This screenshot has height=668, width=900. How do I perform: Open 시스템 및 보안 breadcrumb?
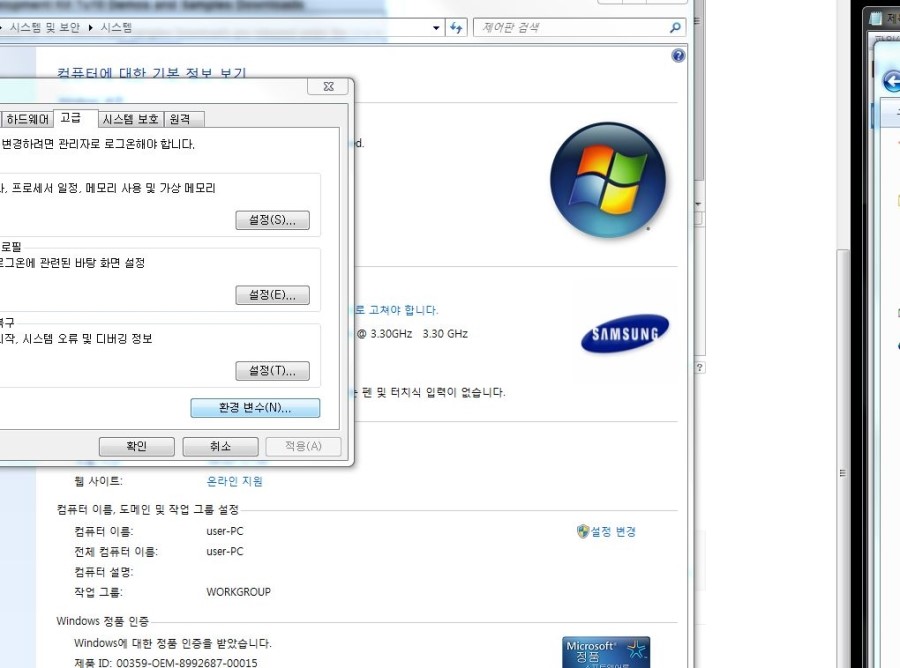(x=45, y=28)
